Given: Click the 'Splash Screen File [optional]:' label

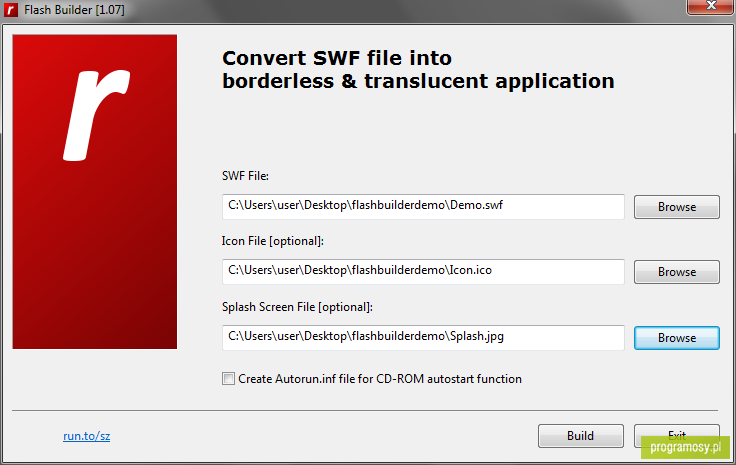Looking at the screenshot, I should 297,307.
